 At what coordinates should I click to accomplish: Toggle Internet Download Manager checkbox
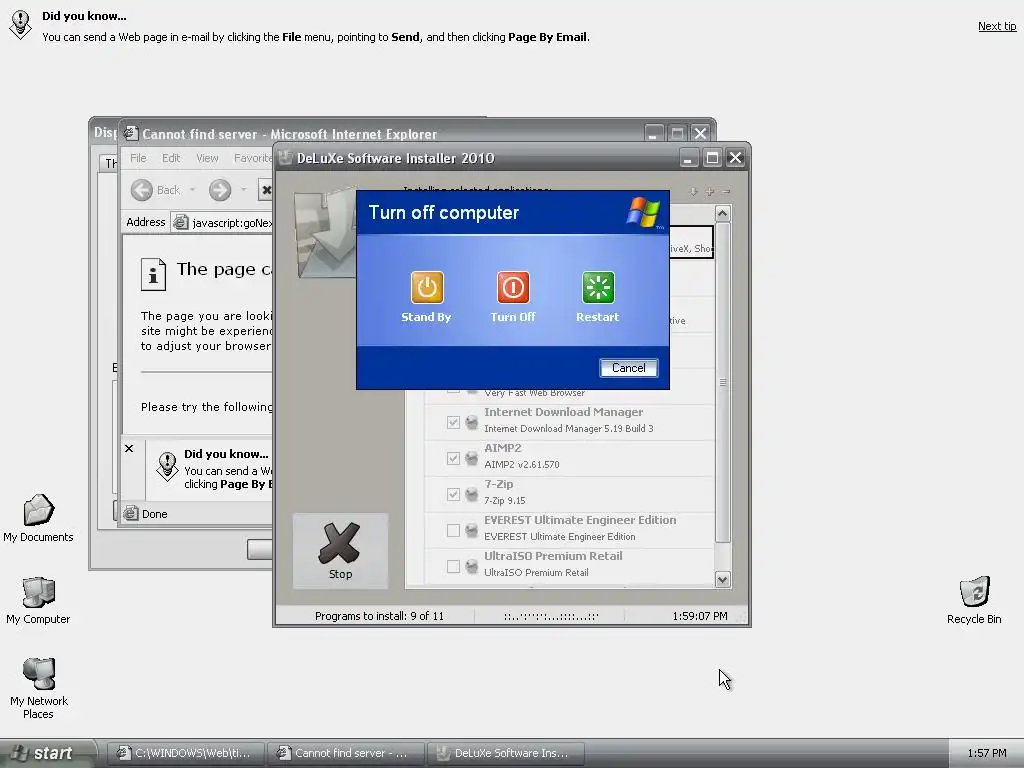[x=453, y=423]
